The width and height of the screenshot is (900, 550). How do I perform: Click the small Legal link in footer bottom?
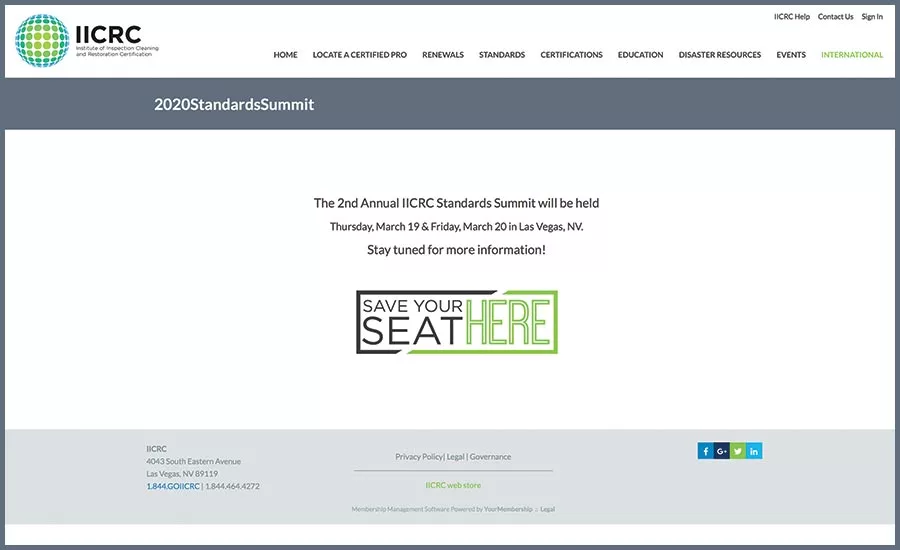tap(548, 509)
